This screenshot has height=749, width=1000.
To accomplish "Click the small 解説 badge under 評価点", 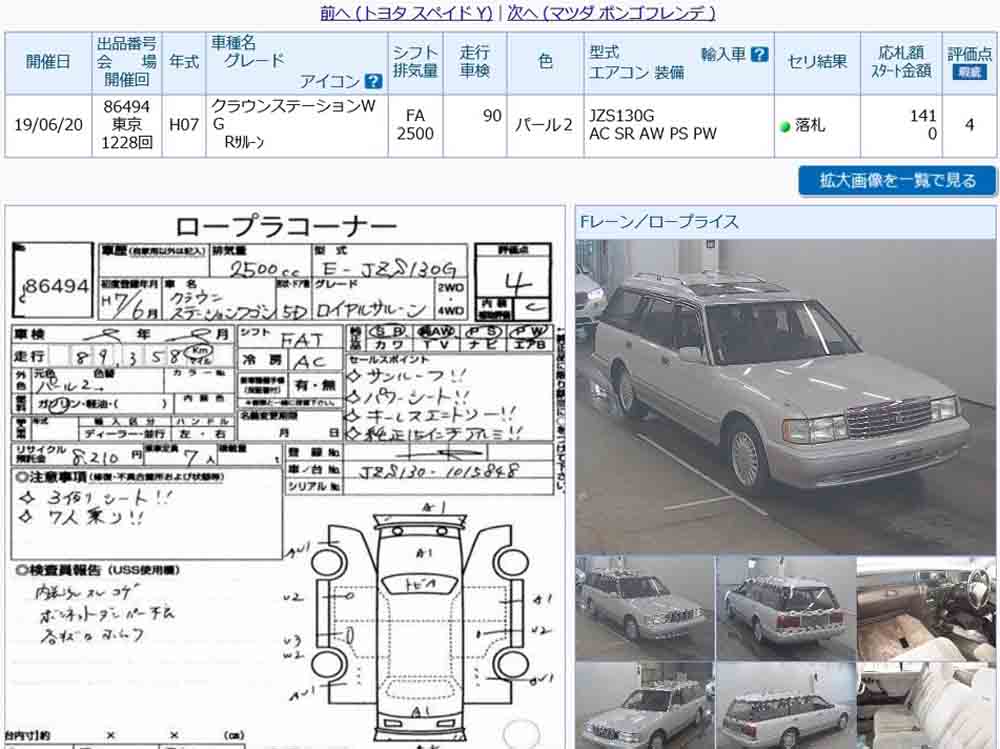I will pyautogui.click(x=969, y=72).
